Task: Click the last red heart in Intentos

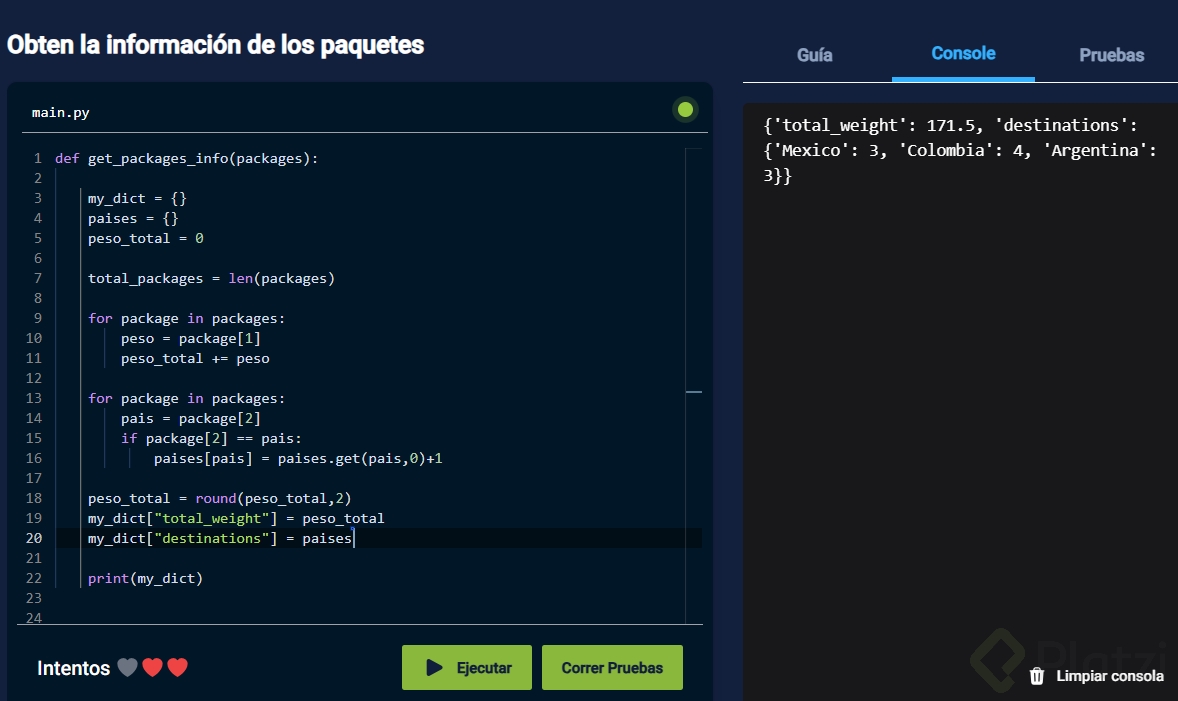Action: [x=178, y=668]
